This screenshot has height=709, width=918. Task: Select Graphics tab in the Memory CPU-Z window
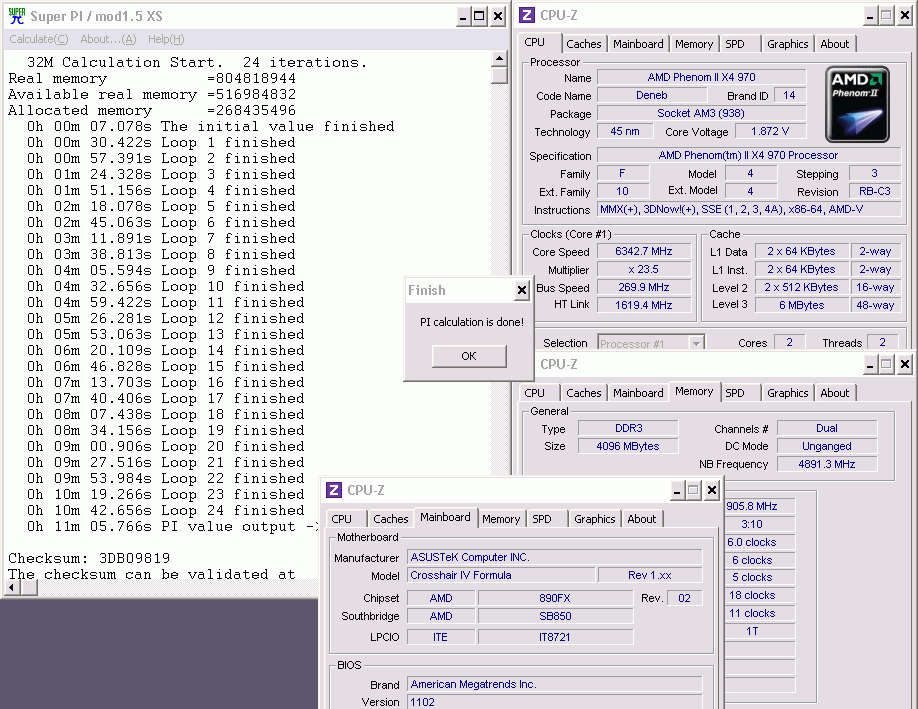787,393
